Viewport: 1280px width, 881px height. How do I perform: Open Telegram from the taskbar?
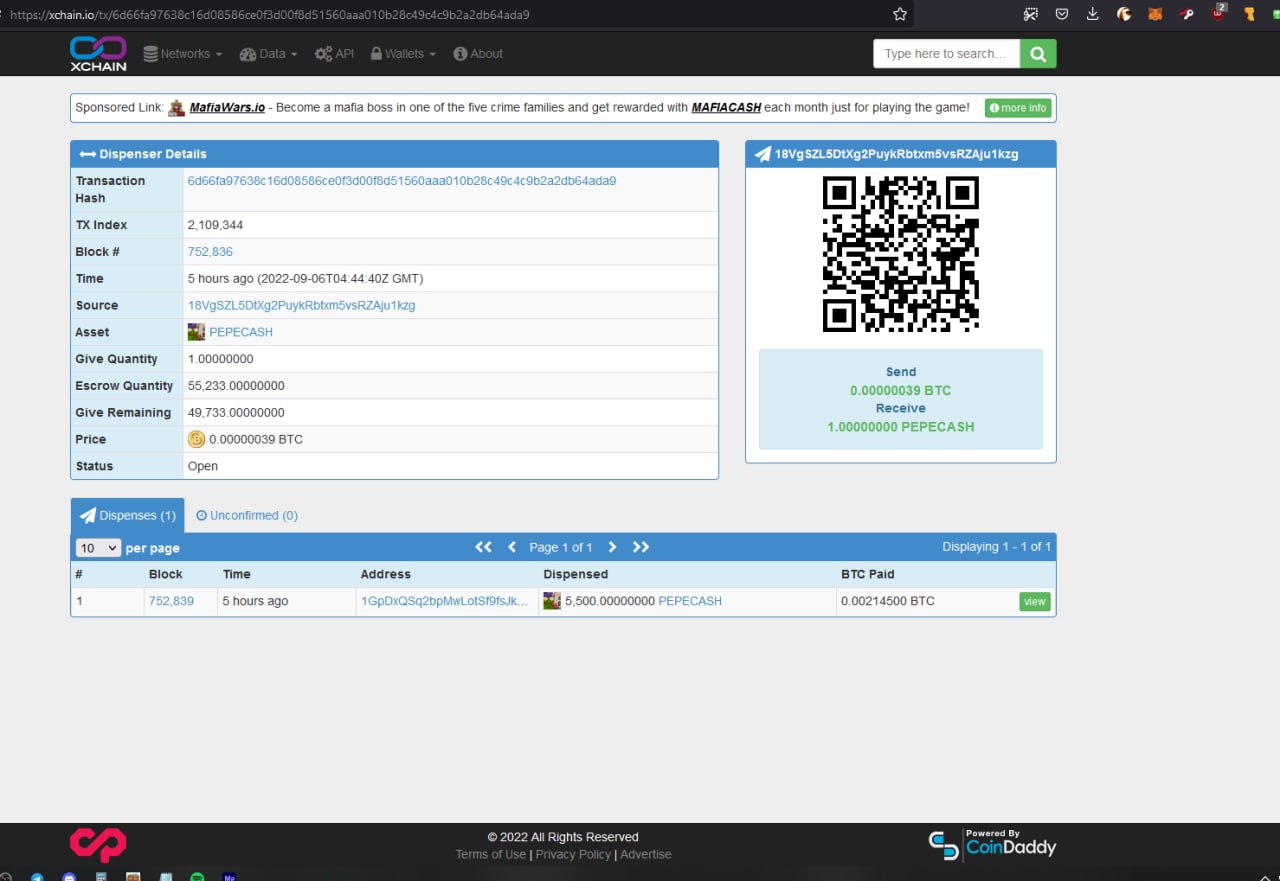pyautogui.click(x=37, y=877)
